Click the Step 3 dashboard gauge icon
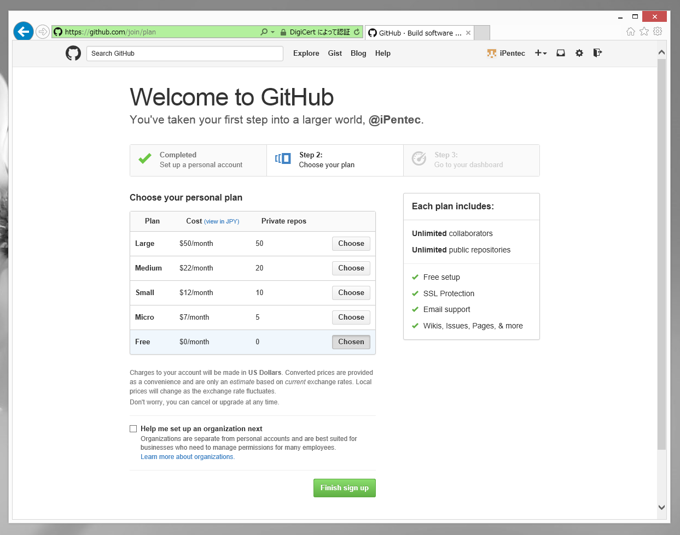Screen dimensions: 680x535 419,159
